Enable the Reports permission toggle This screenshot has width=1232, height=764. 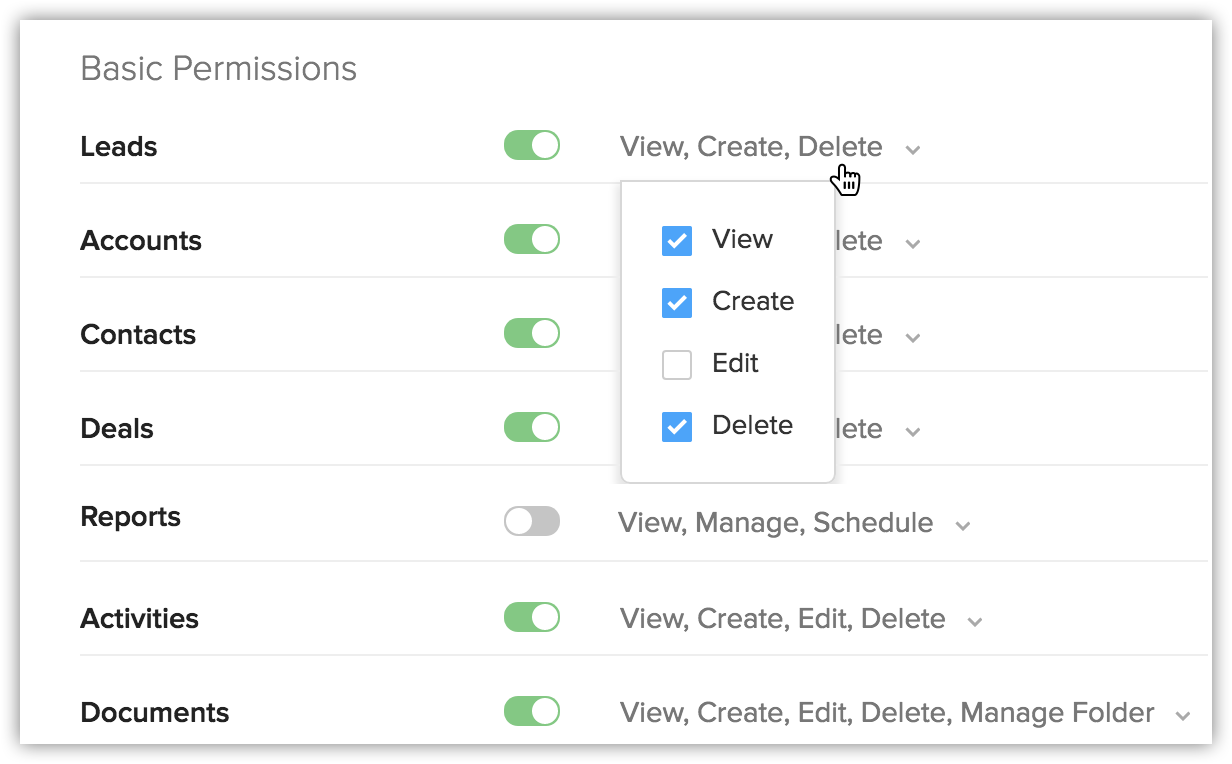coord(532,522)
